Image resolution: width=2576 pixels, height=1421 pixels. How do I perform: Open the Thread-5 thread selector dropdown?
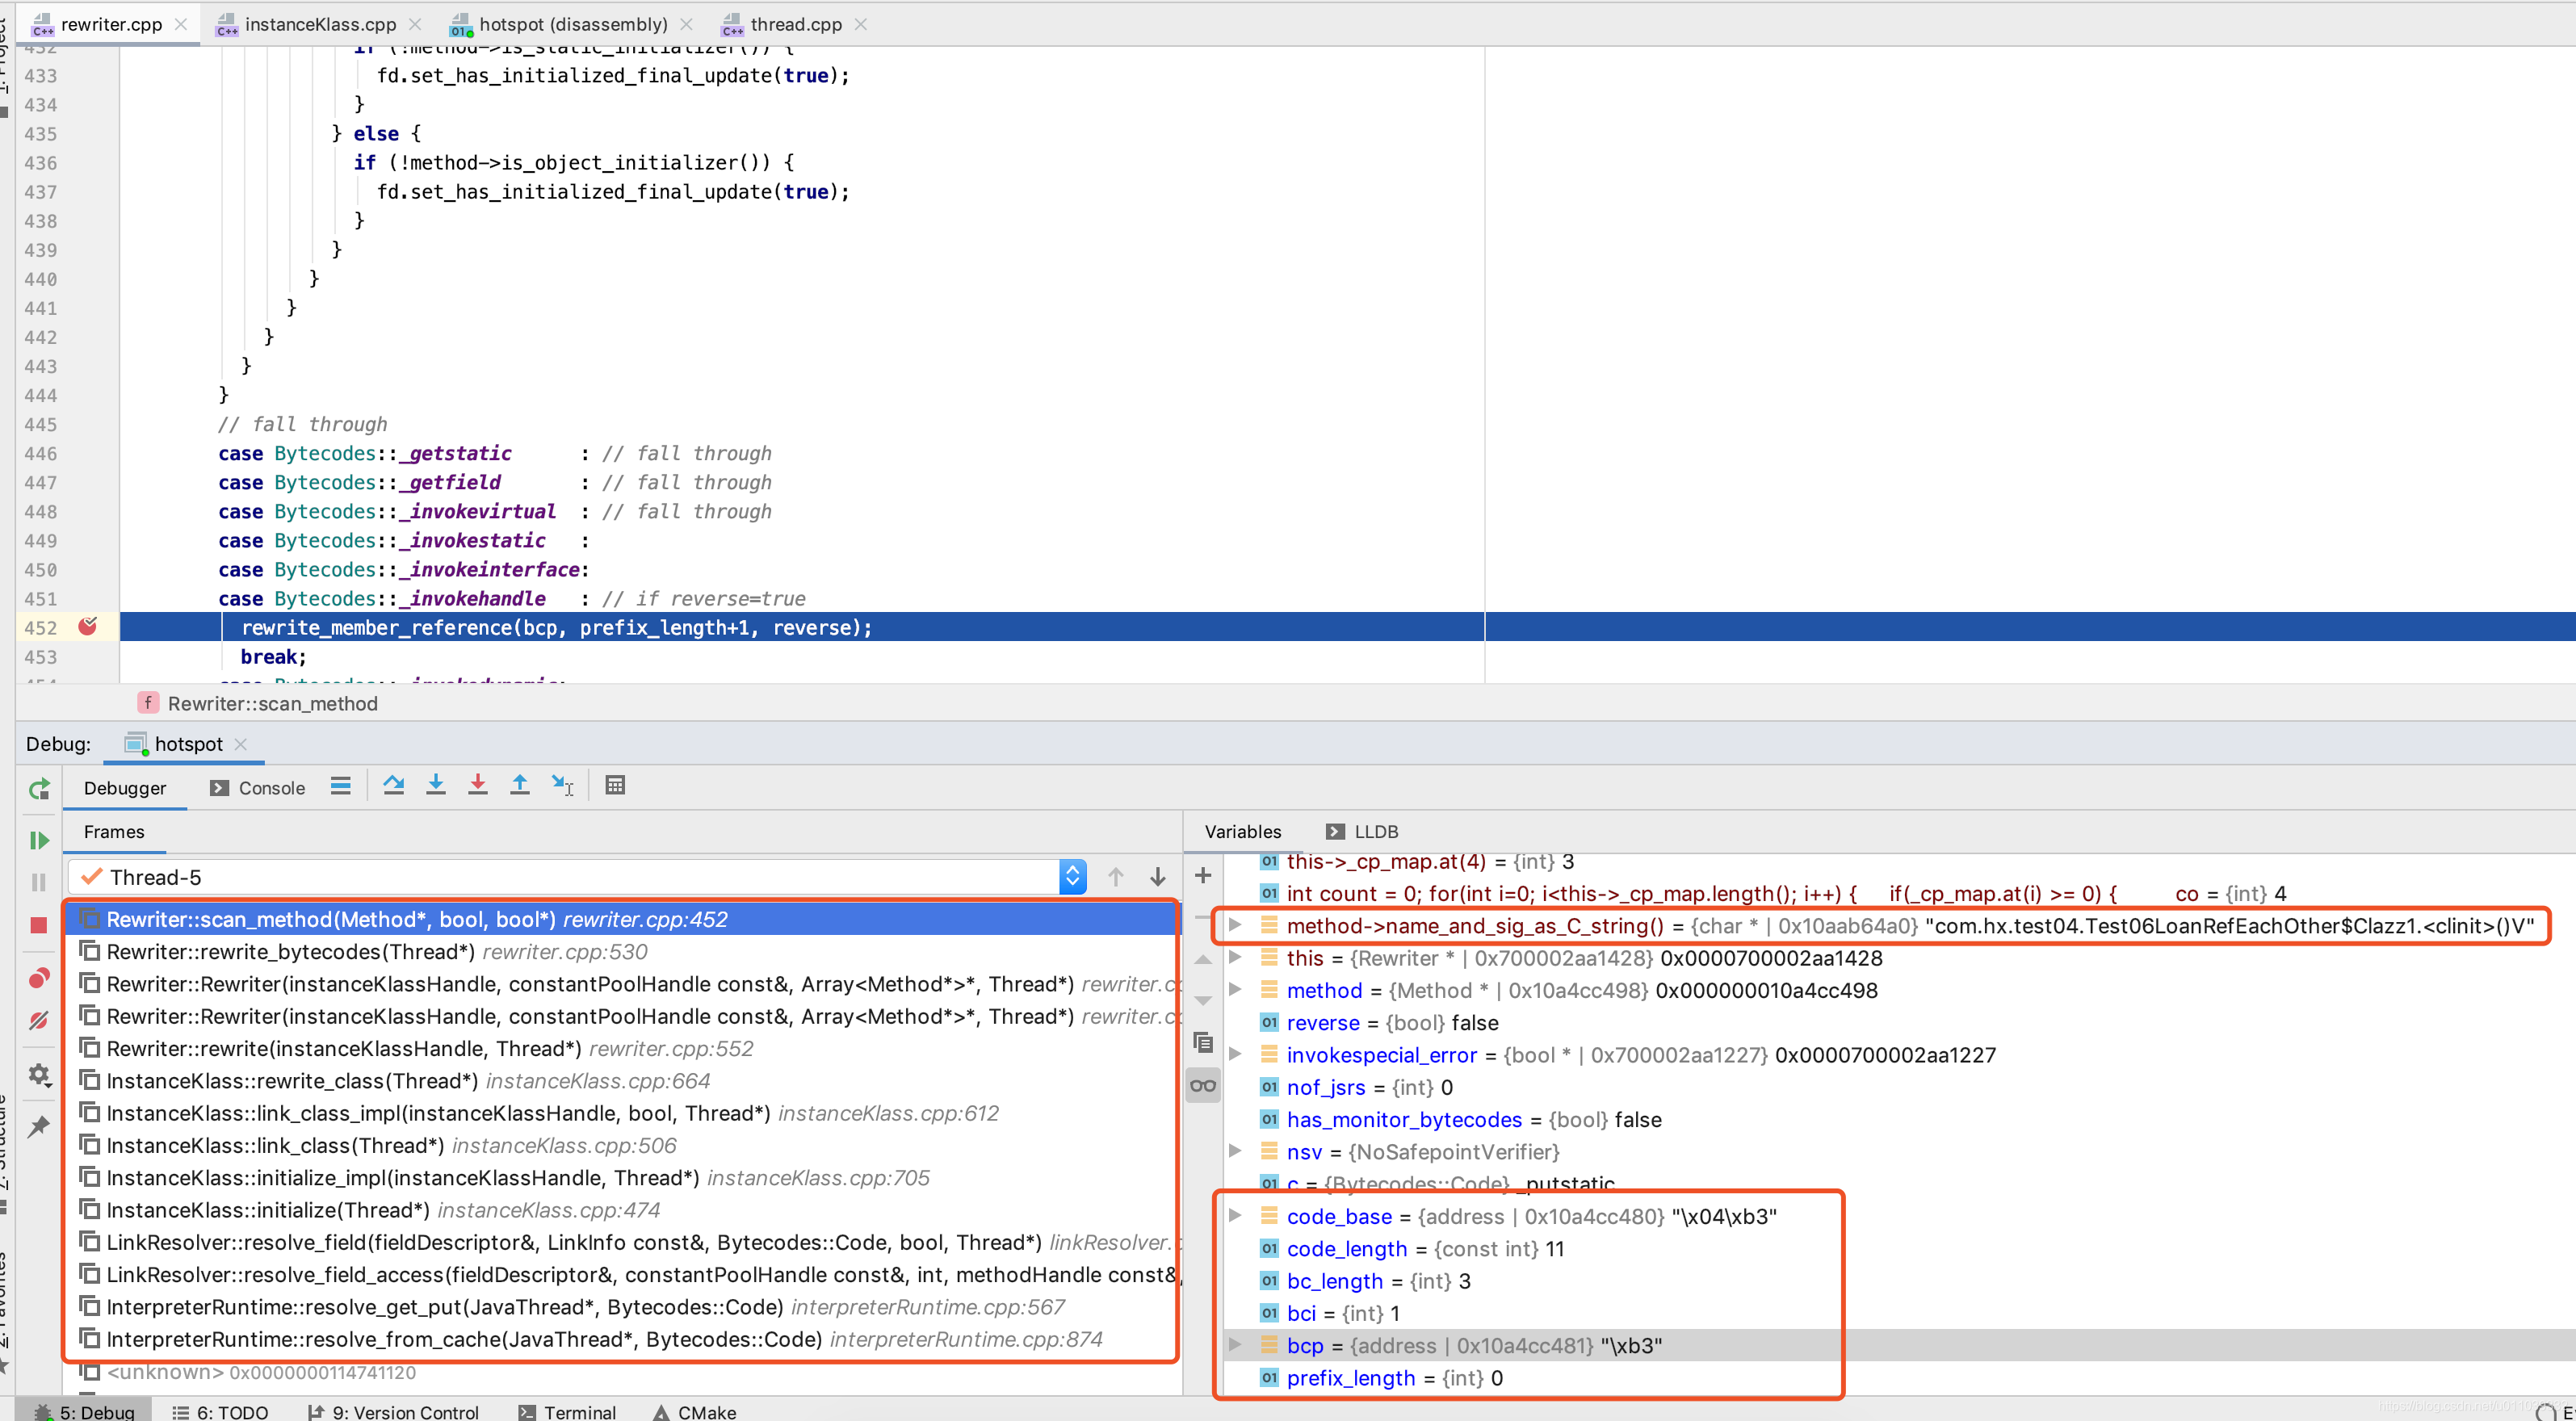tap(1072, 877)
